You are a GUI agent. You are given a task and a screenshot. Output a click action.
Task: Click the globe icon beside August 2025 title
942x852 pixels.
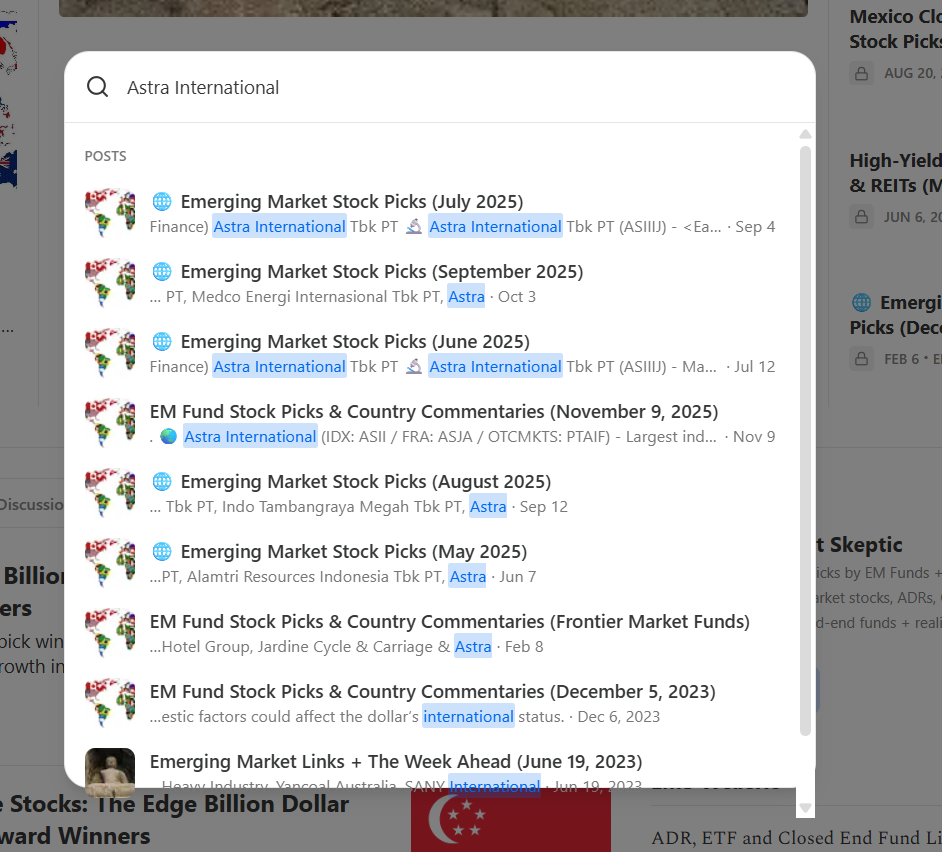[162, 481]
